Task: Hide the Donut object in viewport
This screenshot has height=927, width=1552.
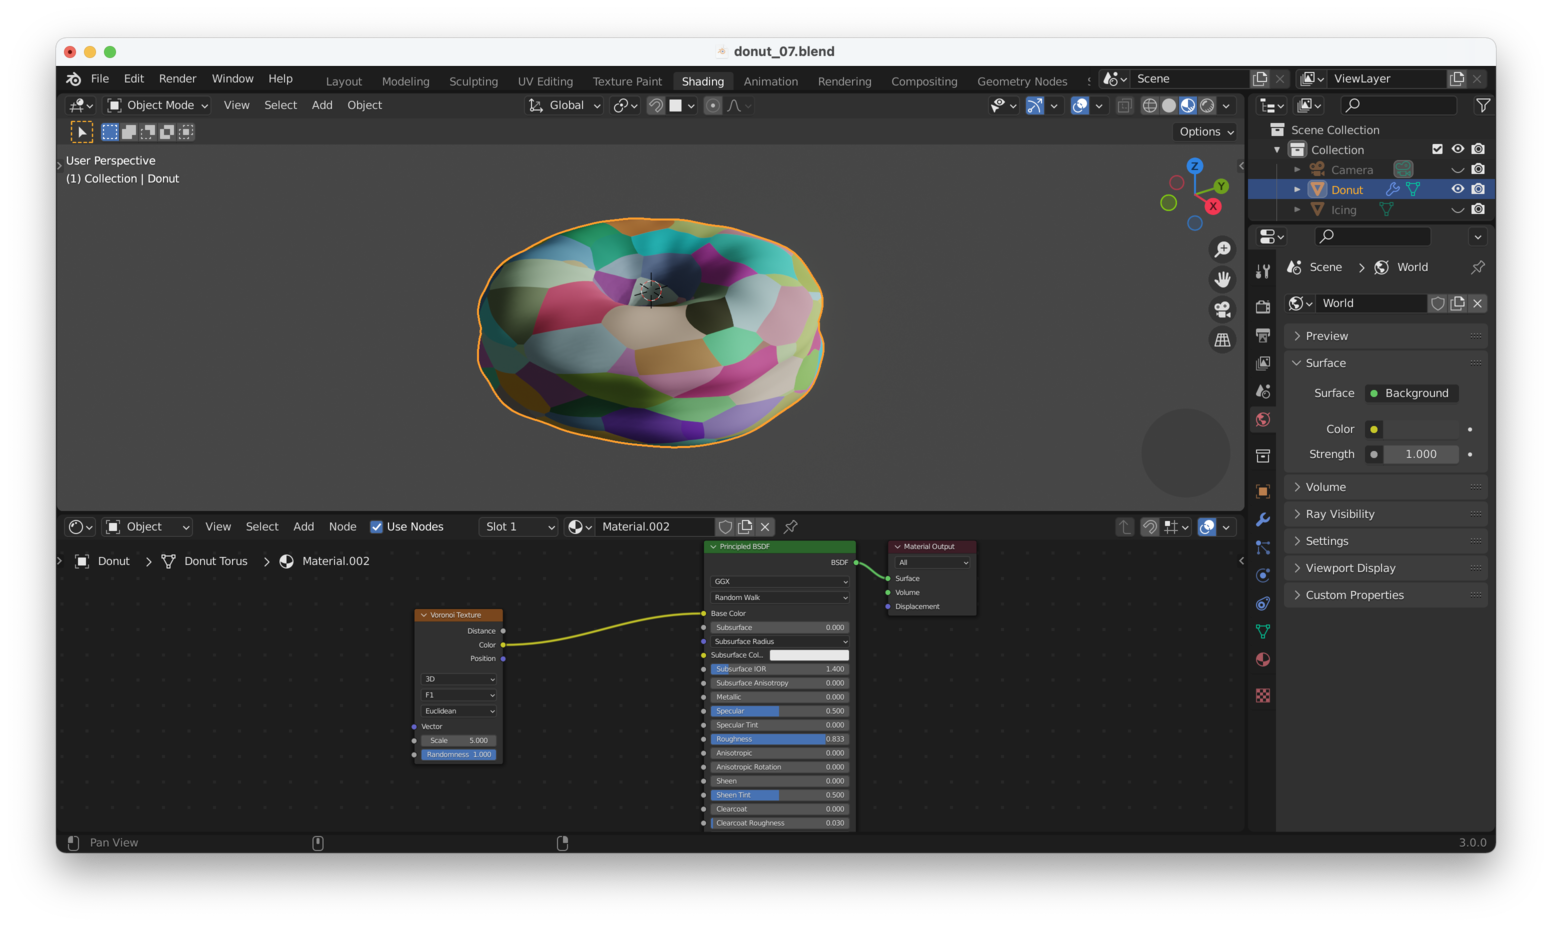Action: (x=1457, y=189)
